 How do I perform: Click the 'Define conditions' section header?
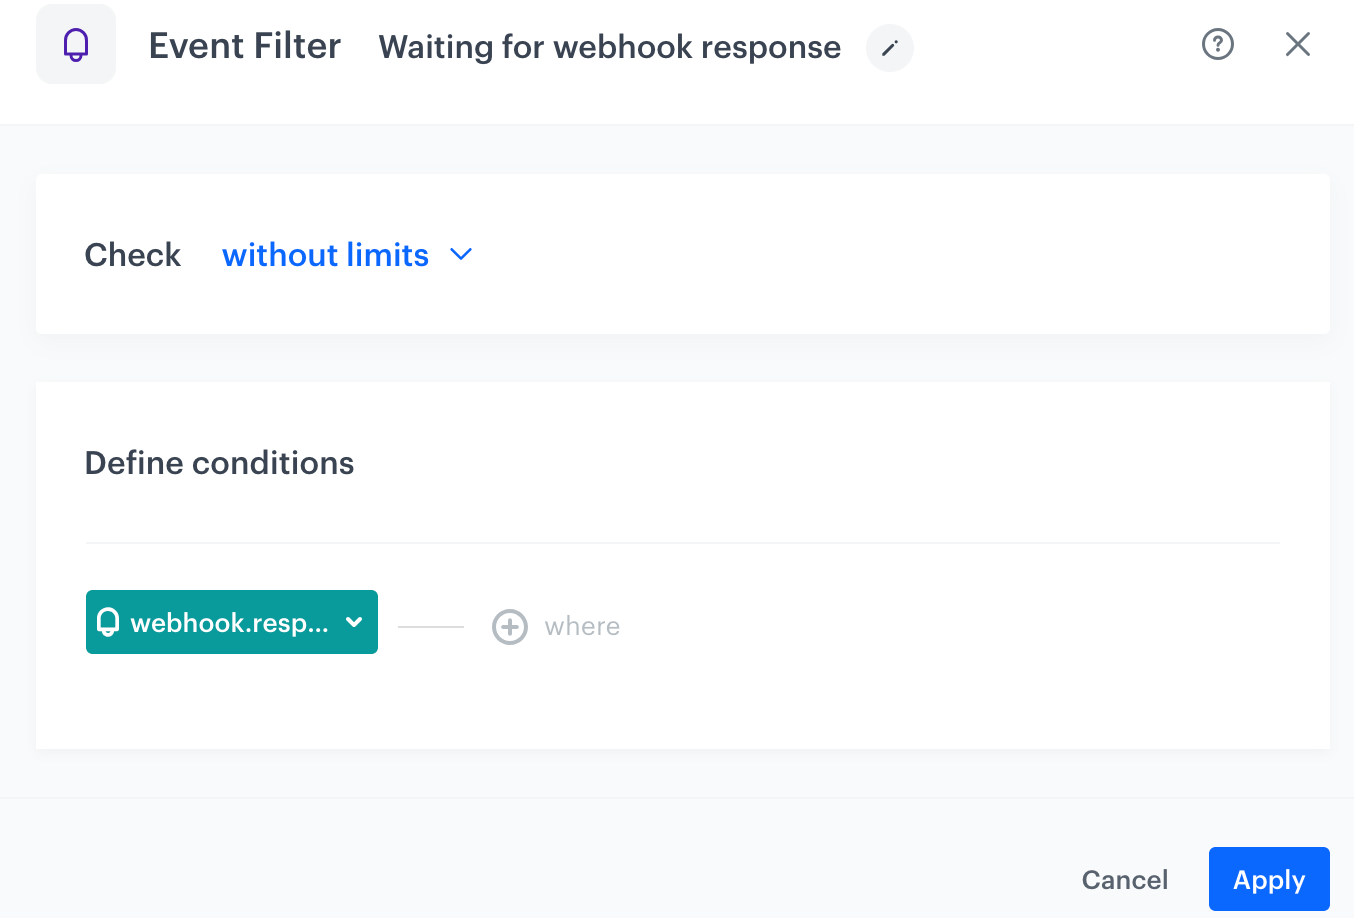tap(219, 462)
